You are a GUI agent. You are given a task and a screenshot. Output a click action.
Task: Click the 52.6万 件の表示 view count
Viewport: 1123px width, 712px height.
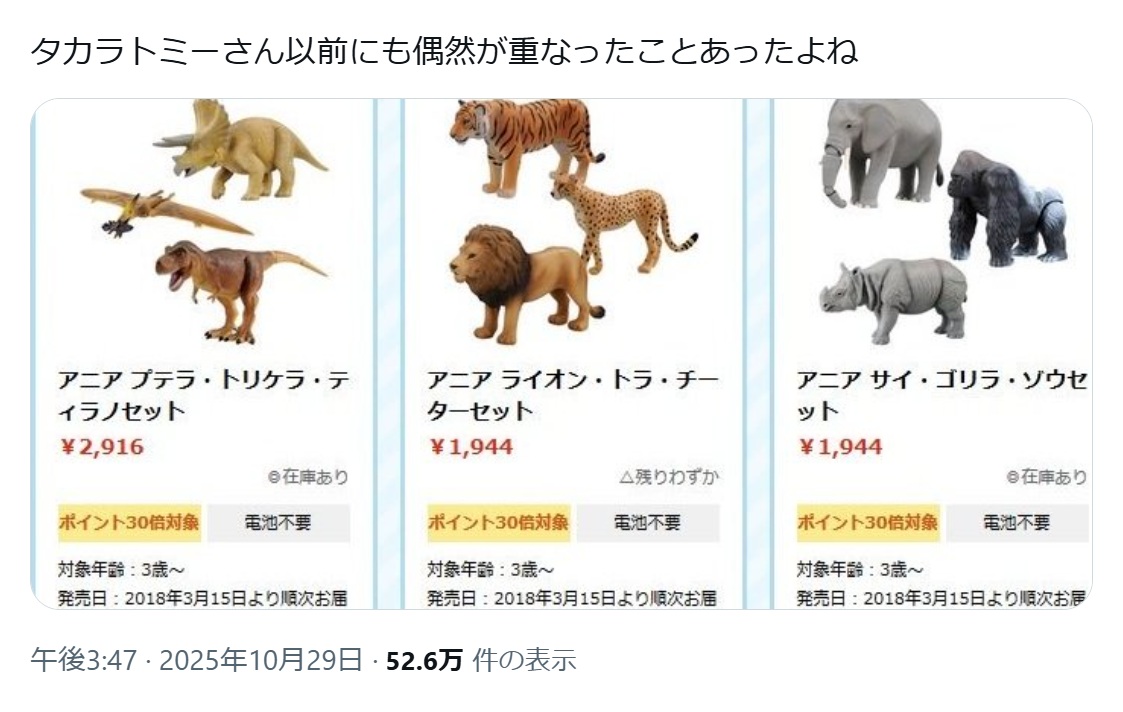[480, 660]
